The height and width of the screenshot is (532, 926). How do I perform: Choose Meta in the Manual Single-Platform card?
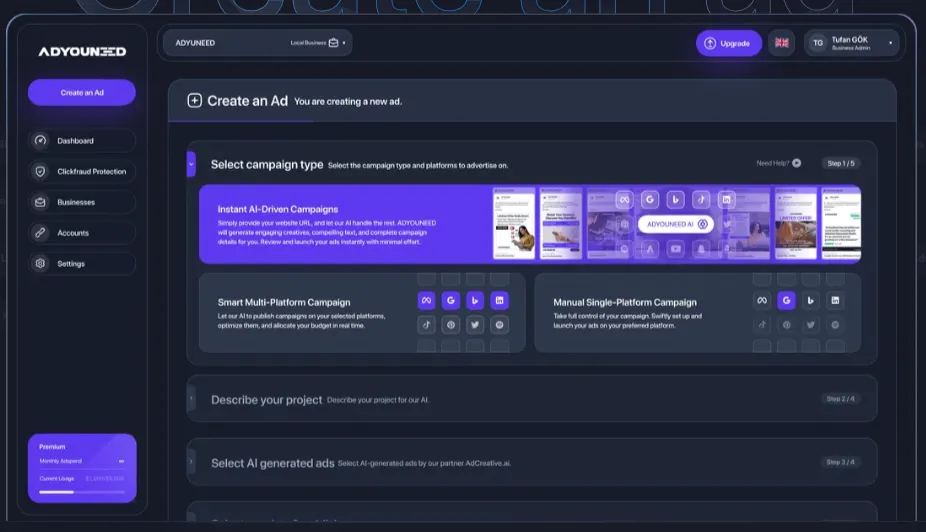762,301
